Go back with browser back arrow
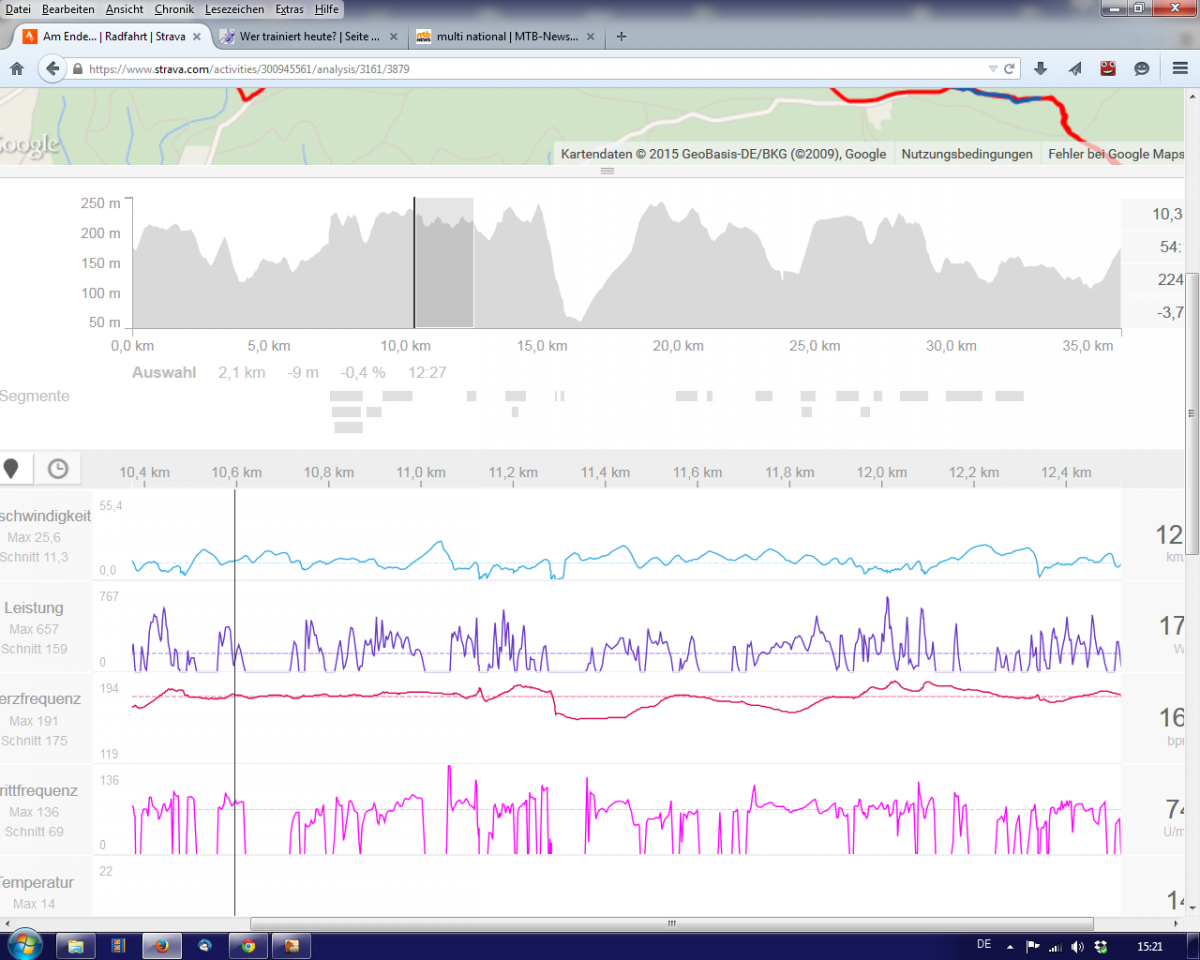The width and height of the screenshot is (1200, 960). coord(52,69)
